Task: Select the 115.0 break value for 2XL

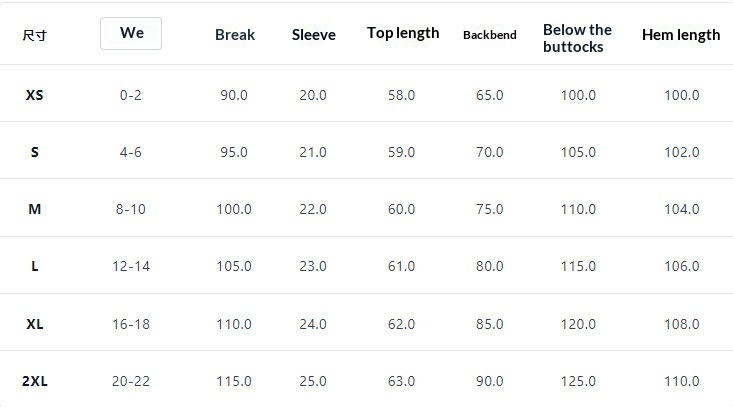Action: (x=234, y=381)
